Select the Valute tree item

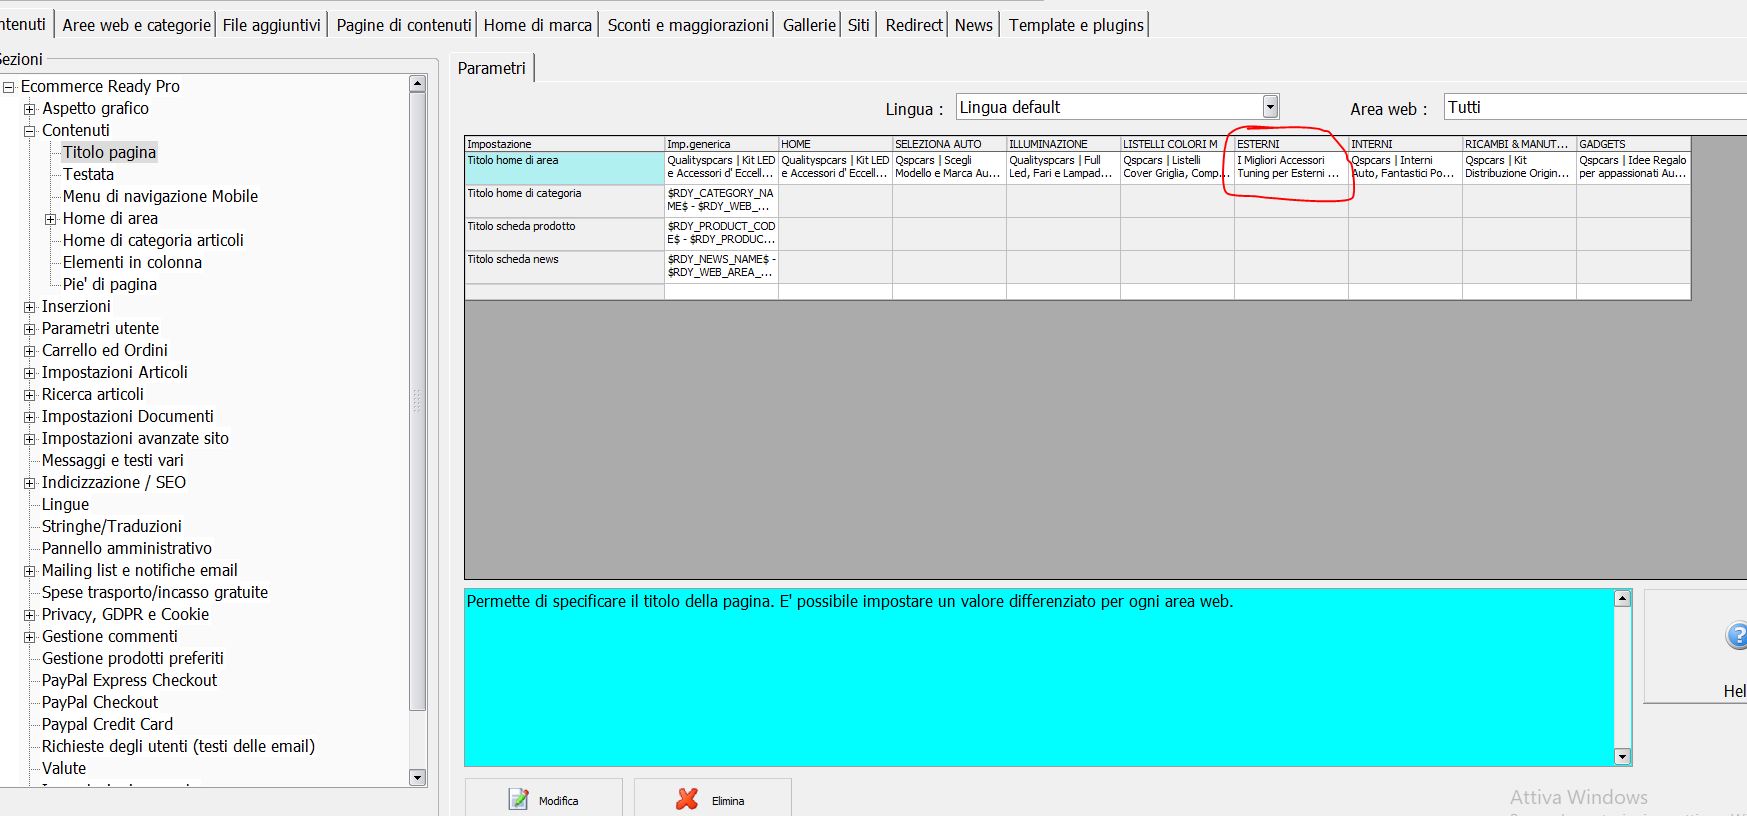pos(64,768)
